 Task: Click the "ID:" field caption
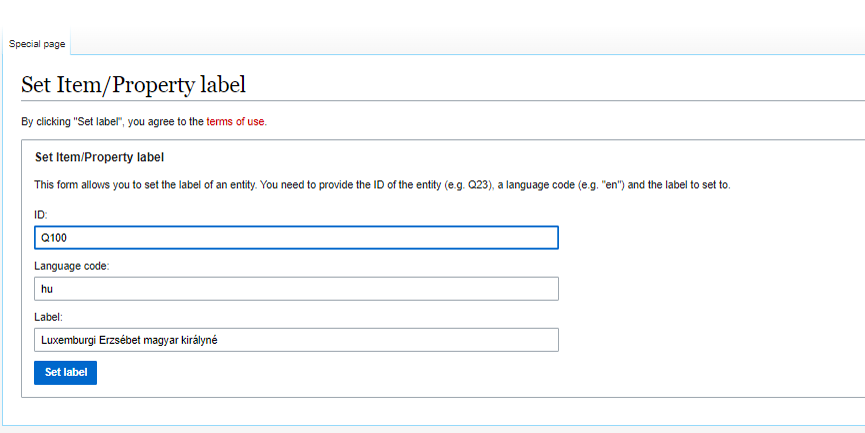pos(41,215)
